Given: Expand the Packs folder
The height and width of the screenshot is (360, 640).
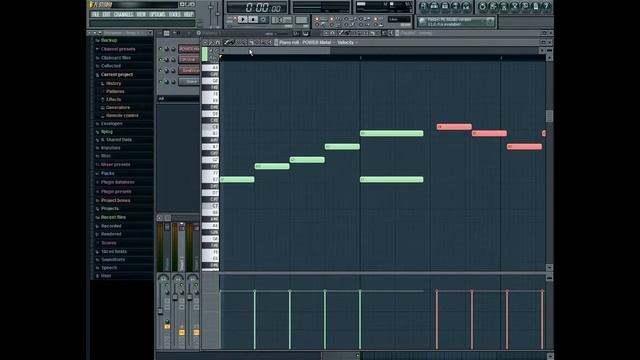Looking at the screenshot, I should [107, 173].
